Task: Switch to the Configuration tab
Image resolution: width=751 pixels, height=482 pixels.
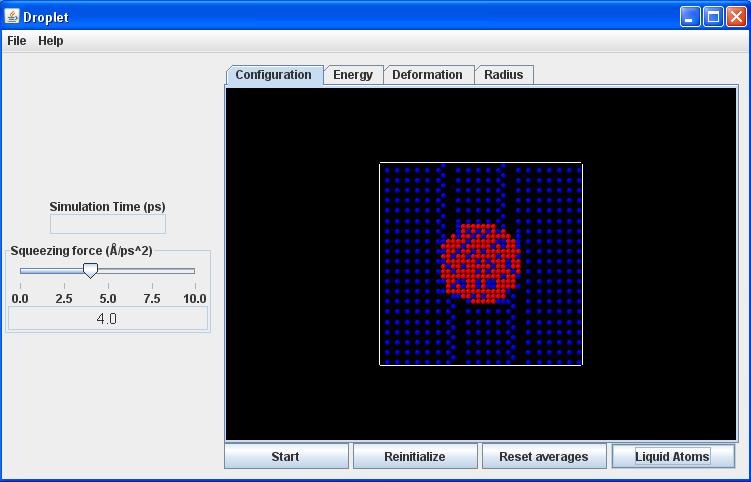Action: (274, 75)
